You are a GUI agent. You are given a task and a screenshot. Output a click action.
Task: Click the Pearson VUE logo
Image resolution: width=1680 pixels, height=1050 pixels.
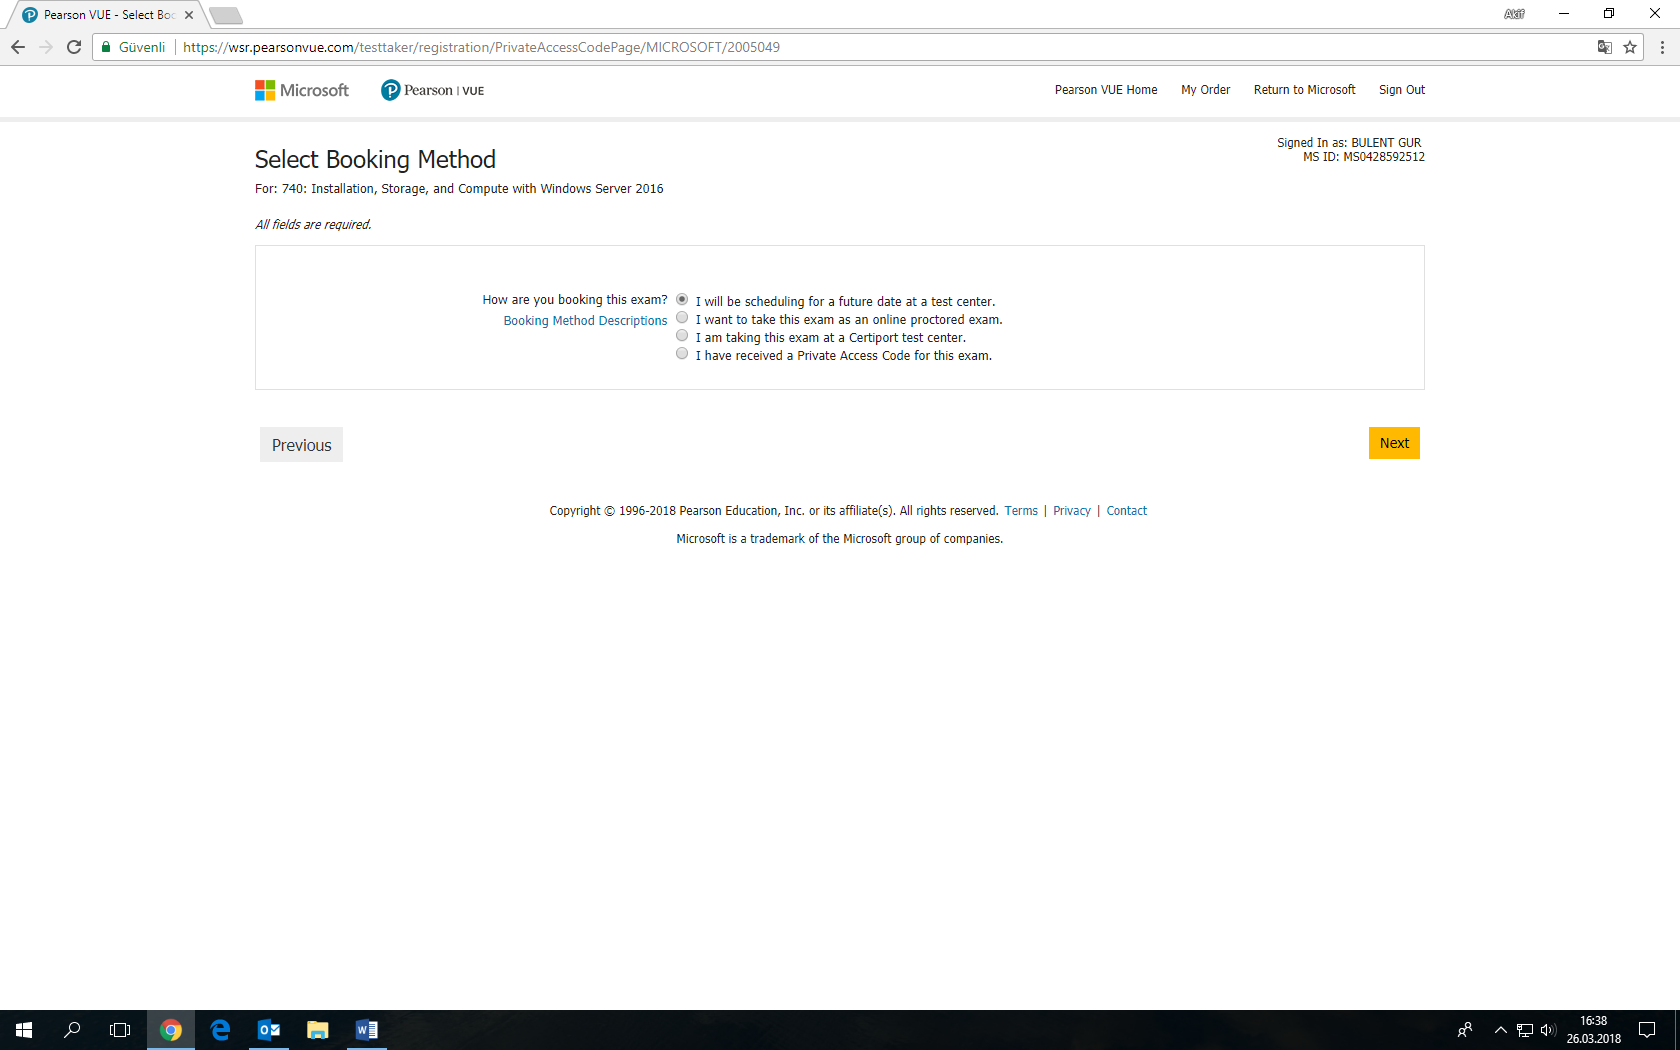[432, 90]
